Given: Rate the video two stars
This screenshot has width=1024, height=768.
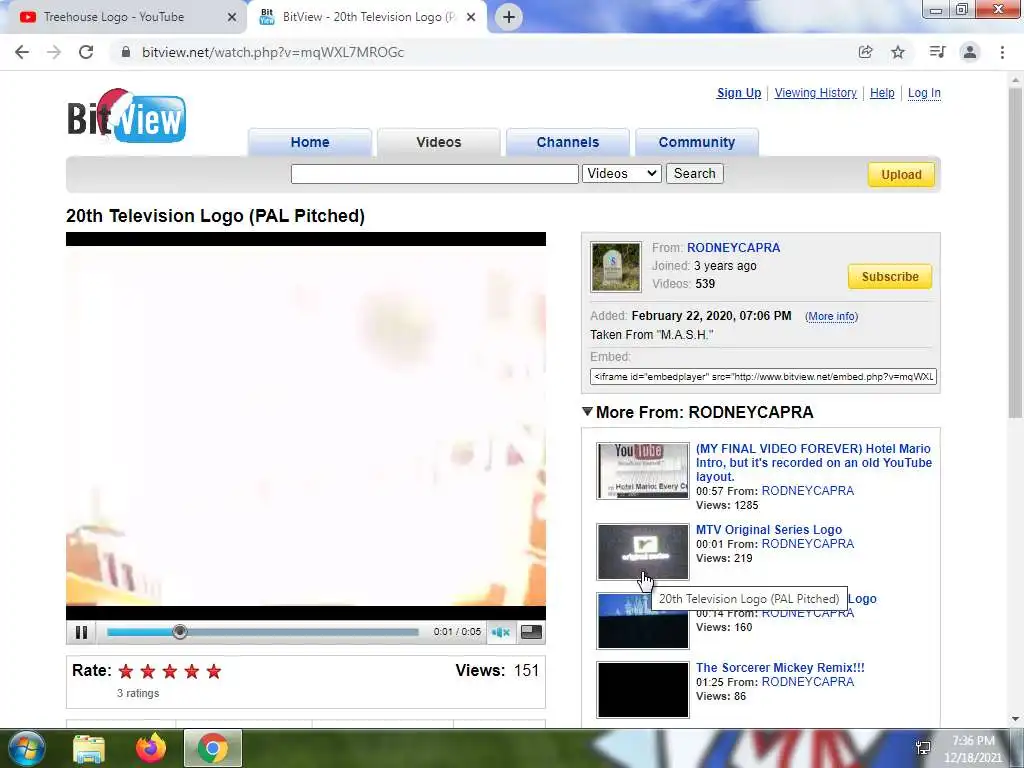Looking at the screenshot, I should [148, 671].
